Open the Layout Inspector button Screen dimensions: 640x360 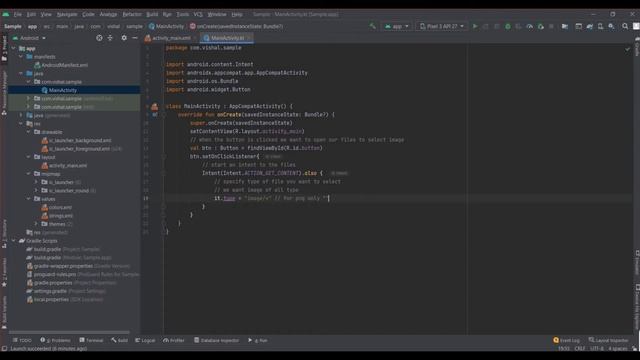[609, 340]
